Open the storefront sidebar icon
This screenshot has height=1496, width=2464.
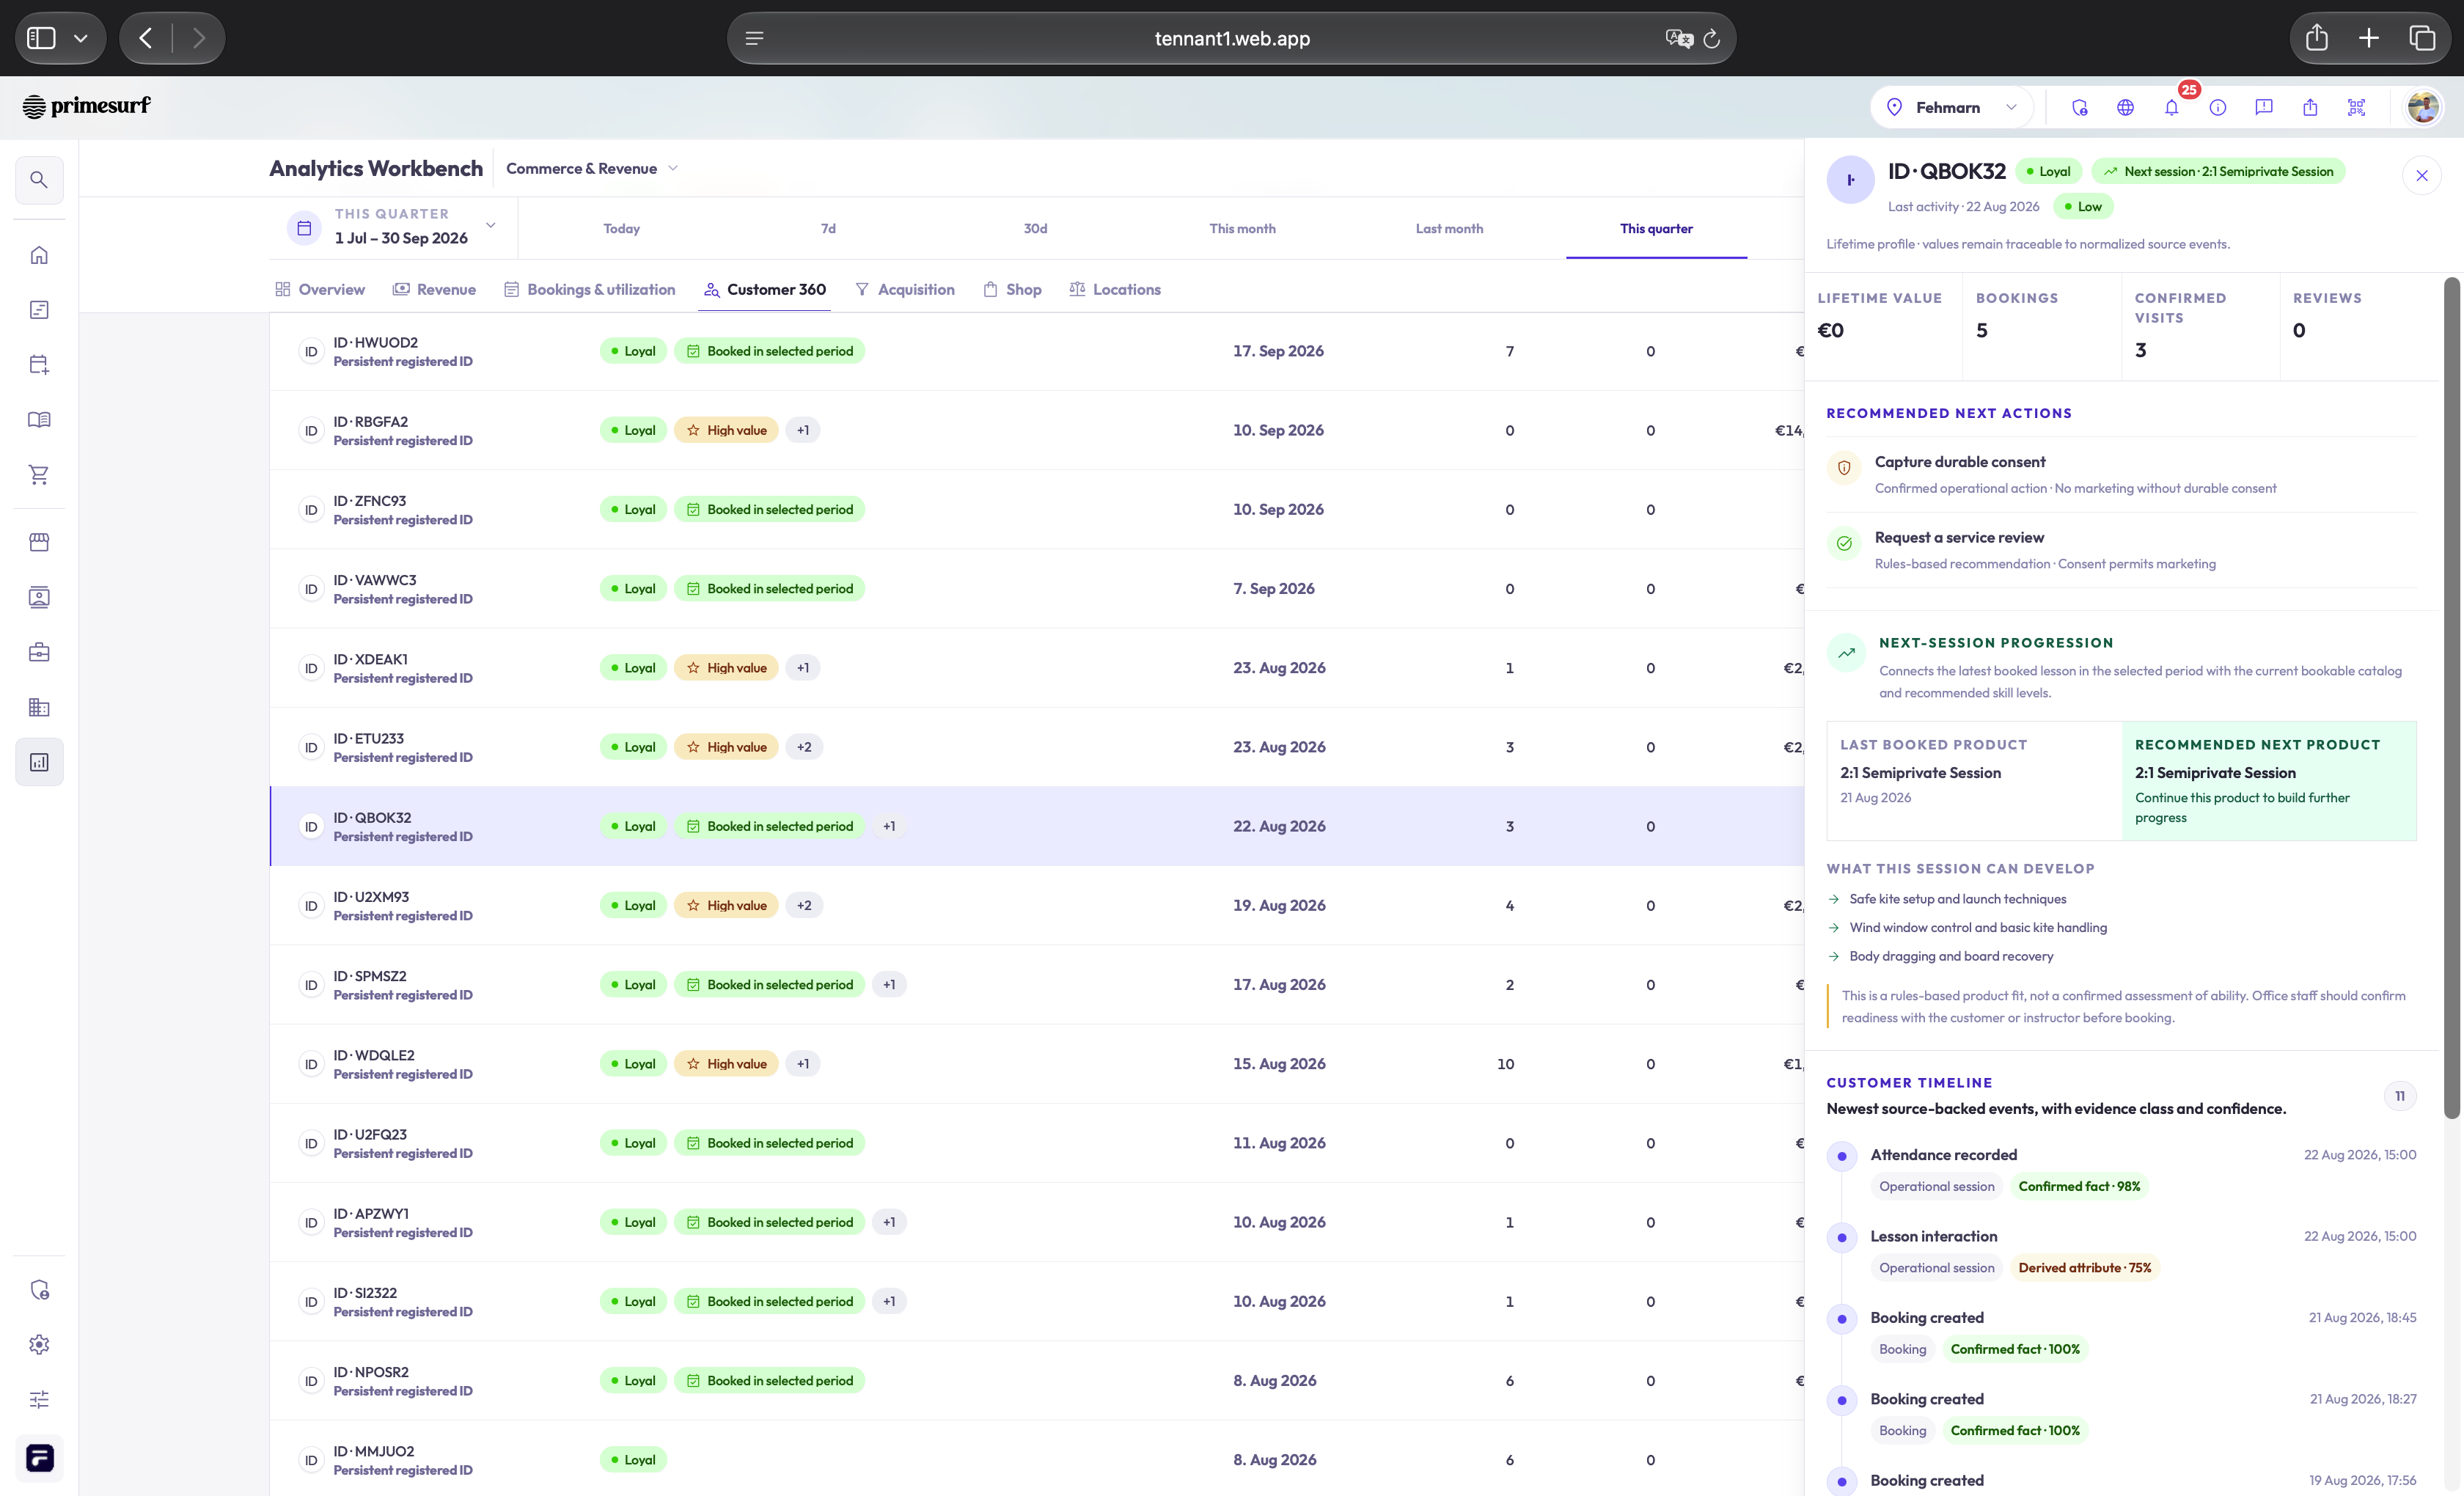(39, 542)
